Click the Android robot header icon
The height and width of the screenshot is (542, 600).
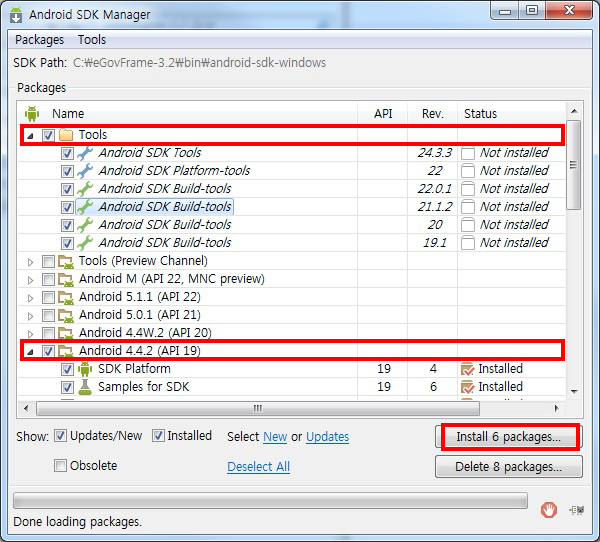[x=31, y=114]
